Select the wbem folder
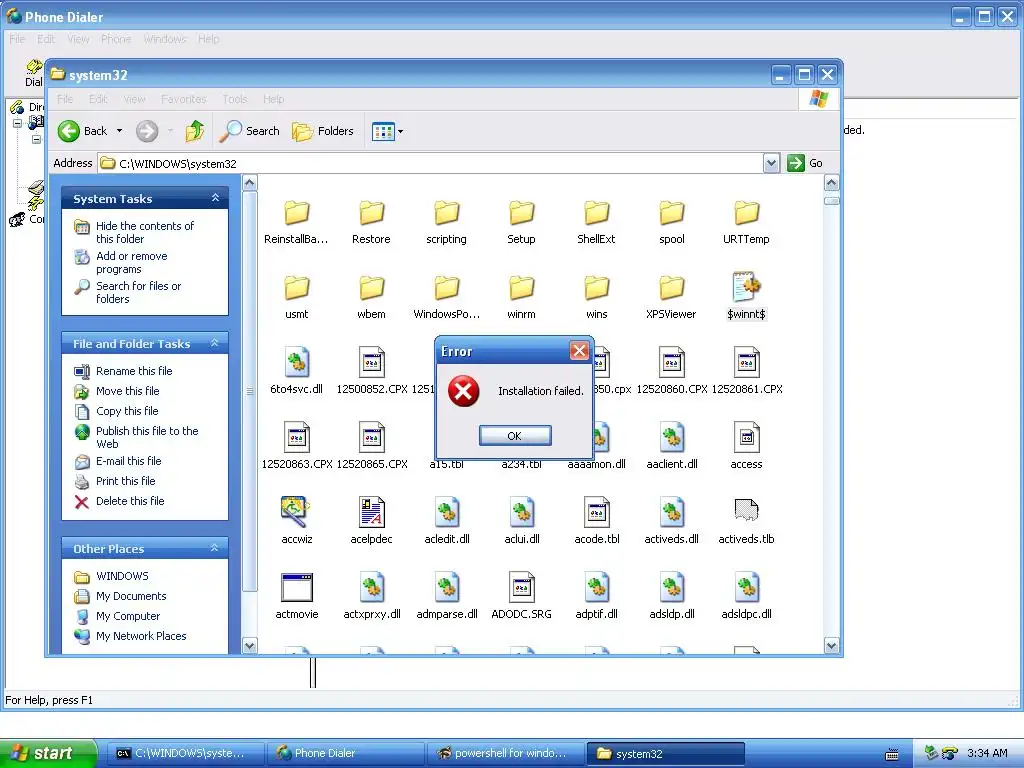The height and width of the screenshot is (768, 1024). [371, 297]
